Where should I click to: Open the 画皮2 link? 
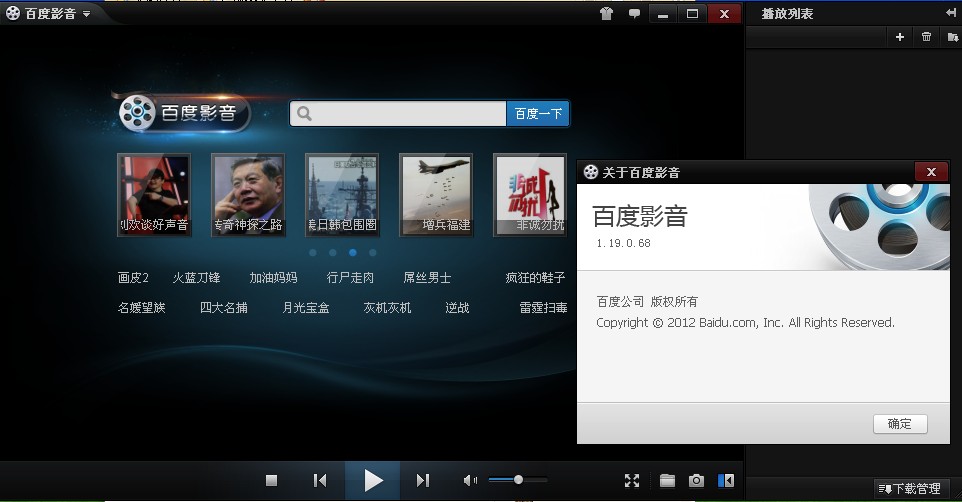pos(133,278)
